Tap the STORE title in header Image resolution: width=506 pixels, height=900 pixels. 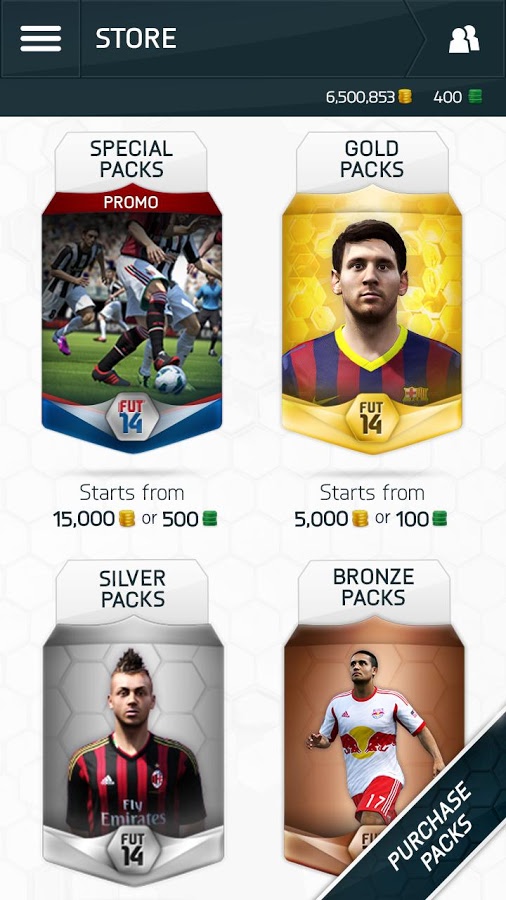[x=136, y=38]
